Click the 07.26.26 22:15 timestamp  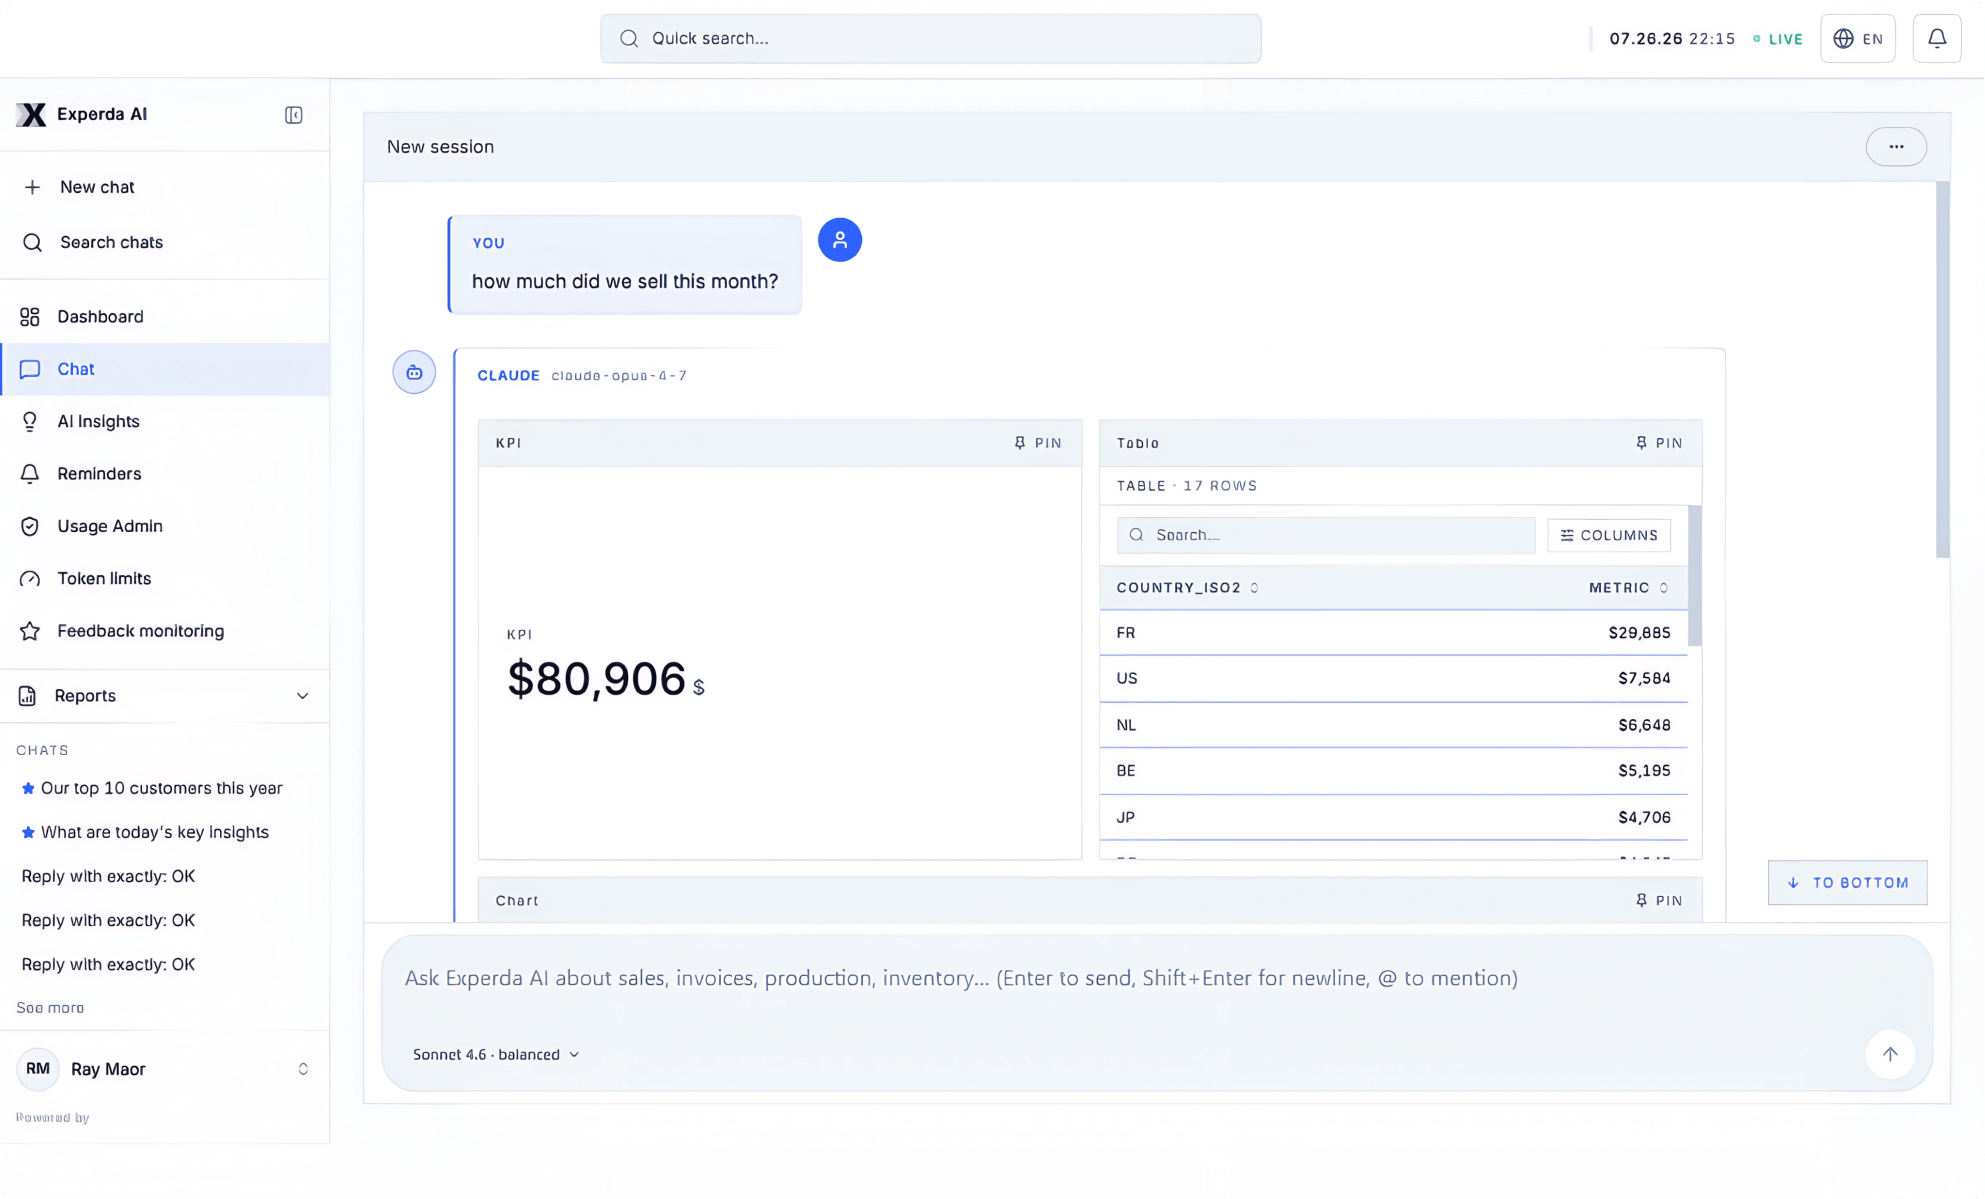(x=1672, y=39)
